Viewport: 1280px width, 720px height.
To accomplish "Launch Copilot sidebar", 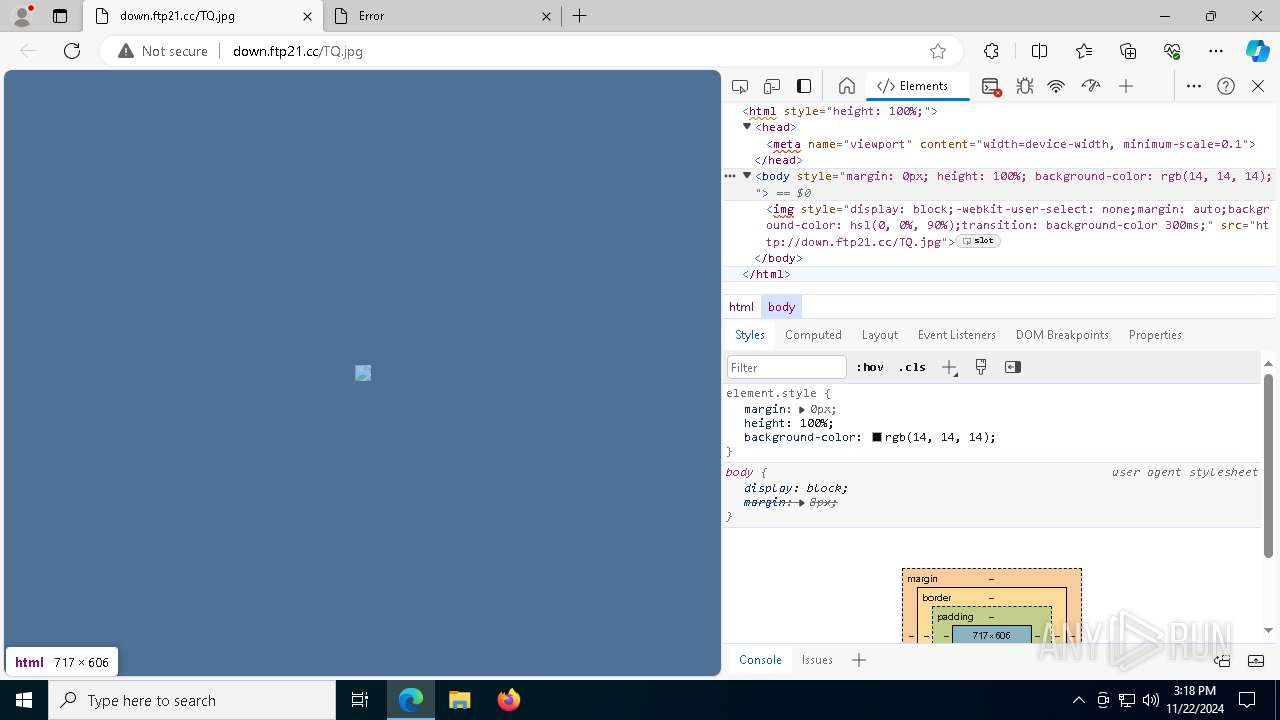I will click(x=1257, y=51).
